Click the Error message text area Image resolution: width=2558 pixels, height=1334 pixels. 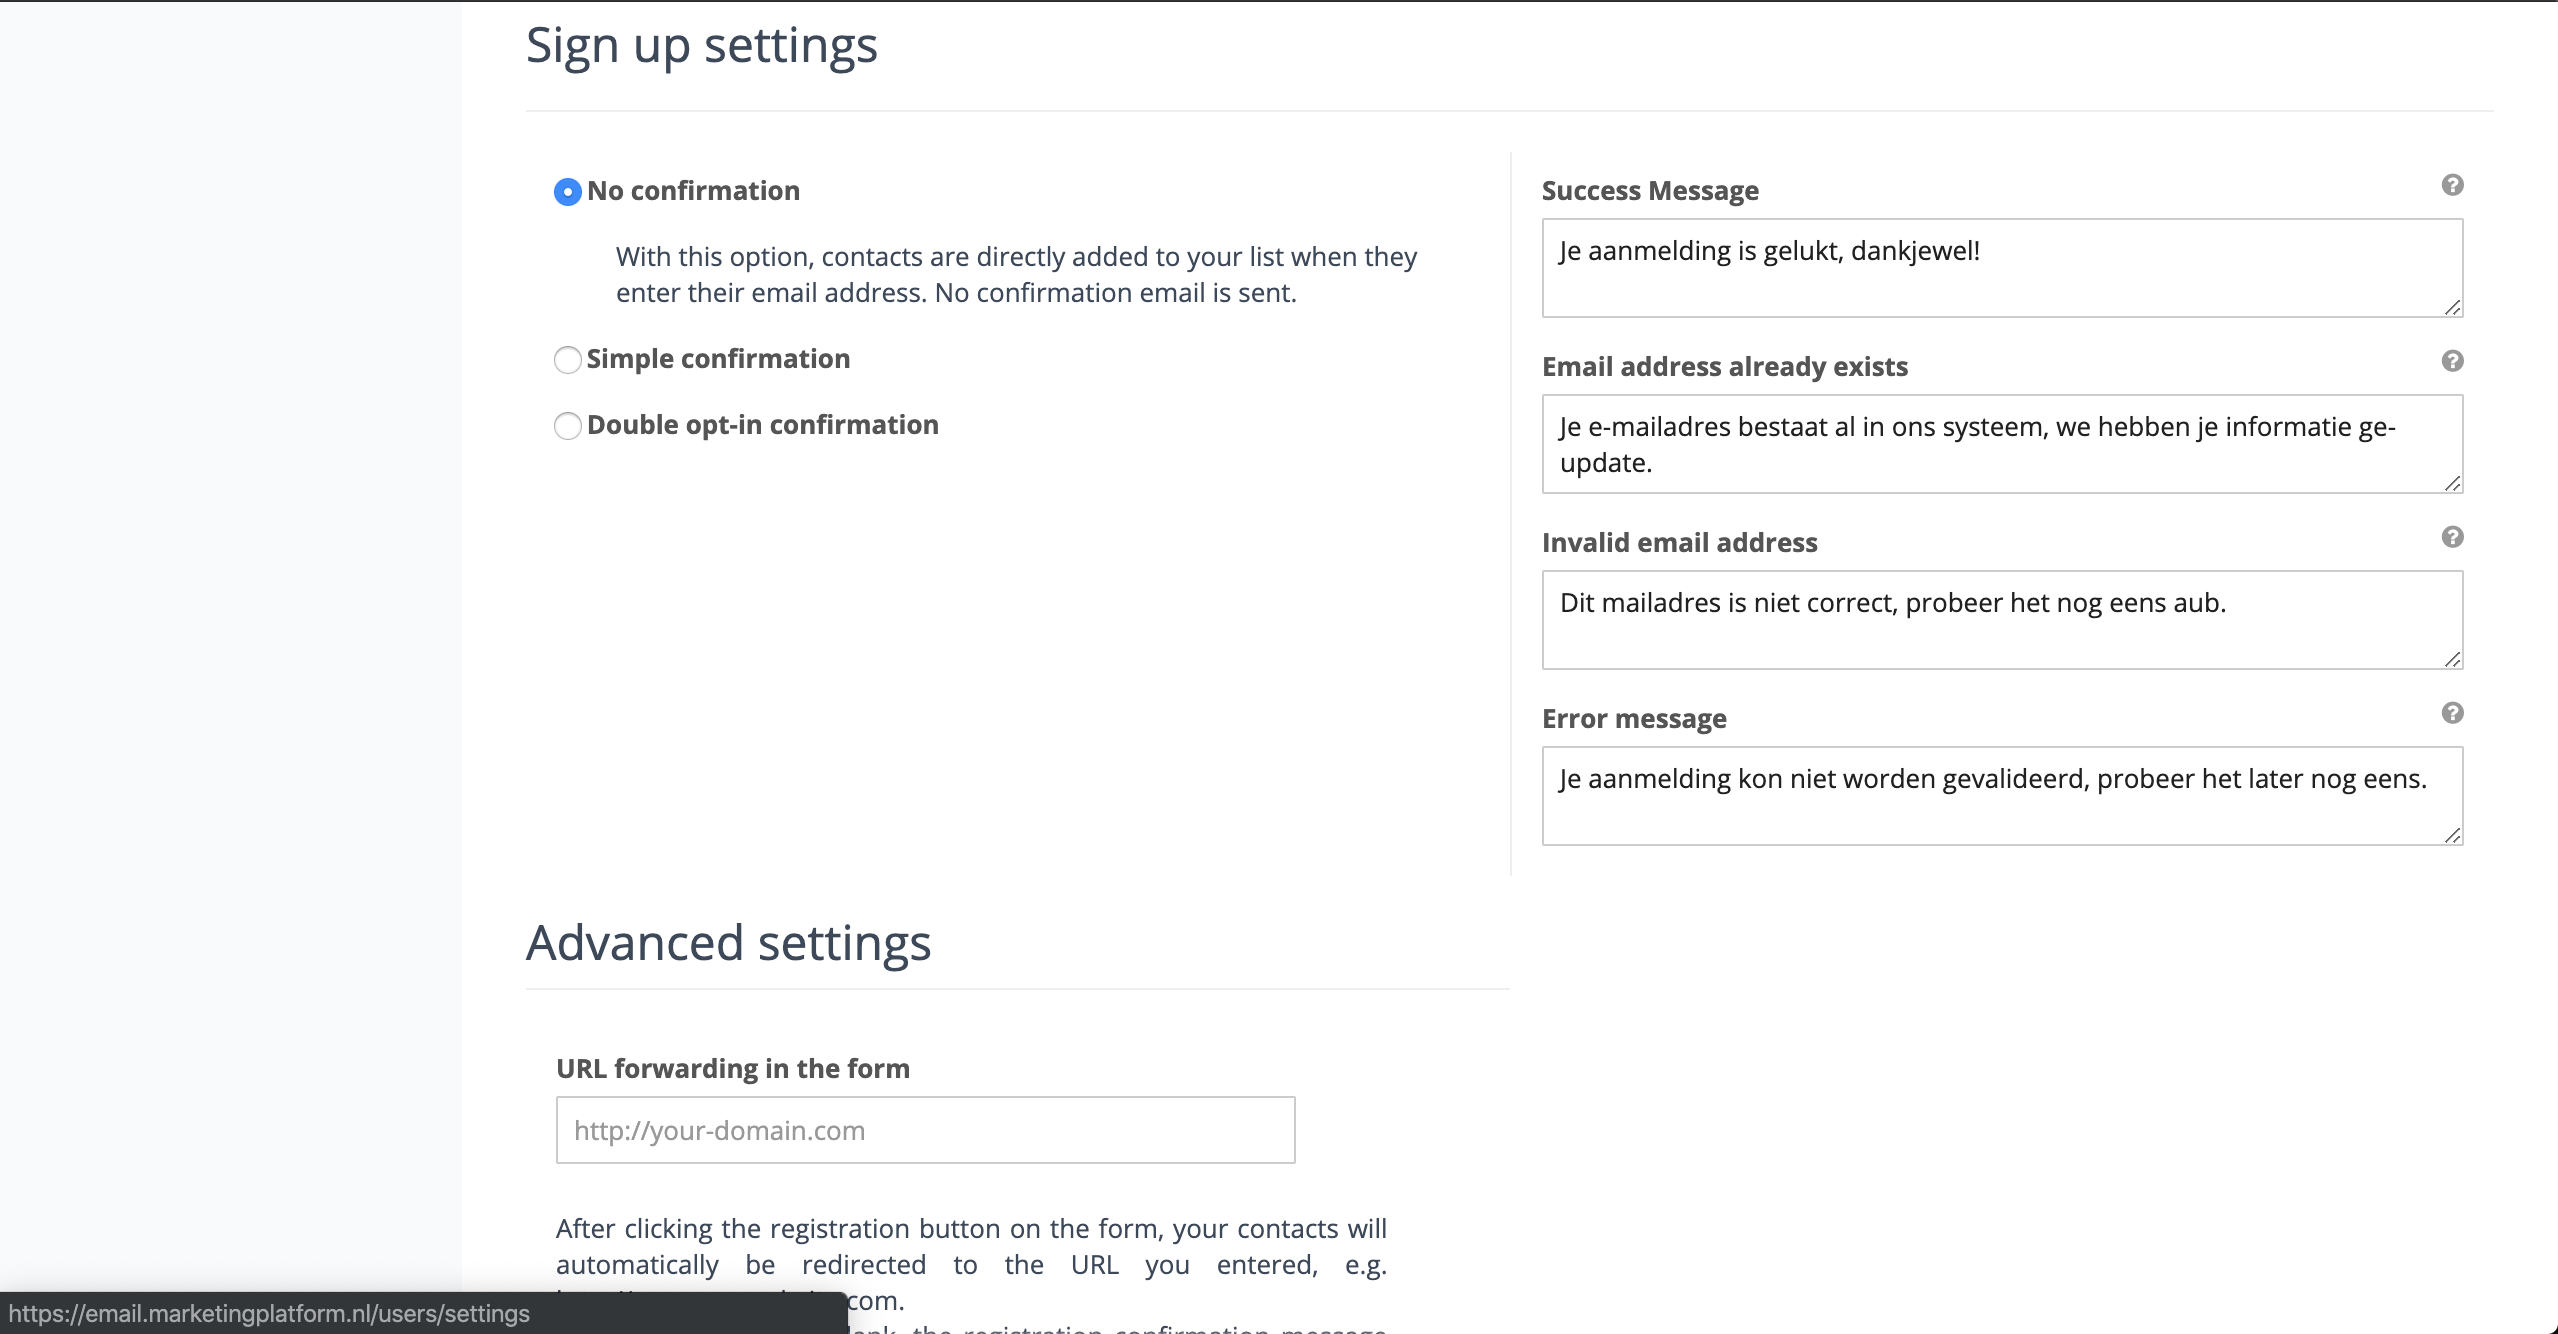point(2002,796)
